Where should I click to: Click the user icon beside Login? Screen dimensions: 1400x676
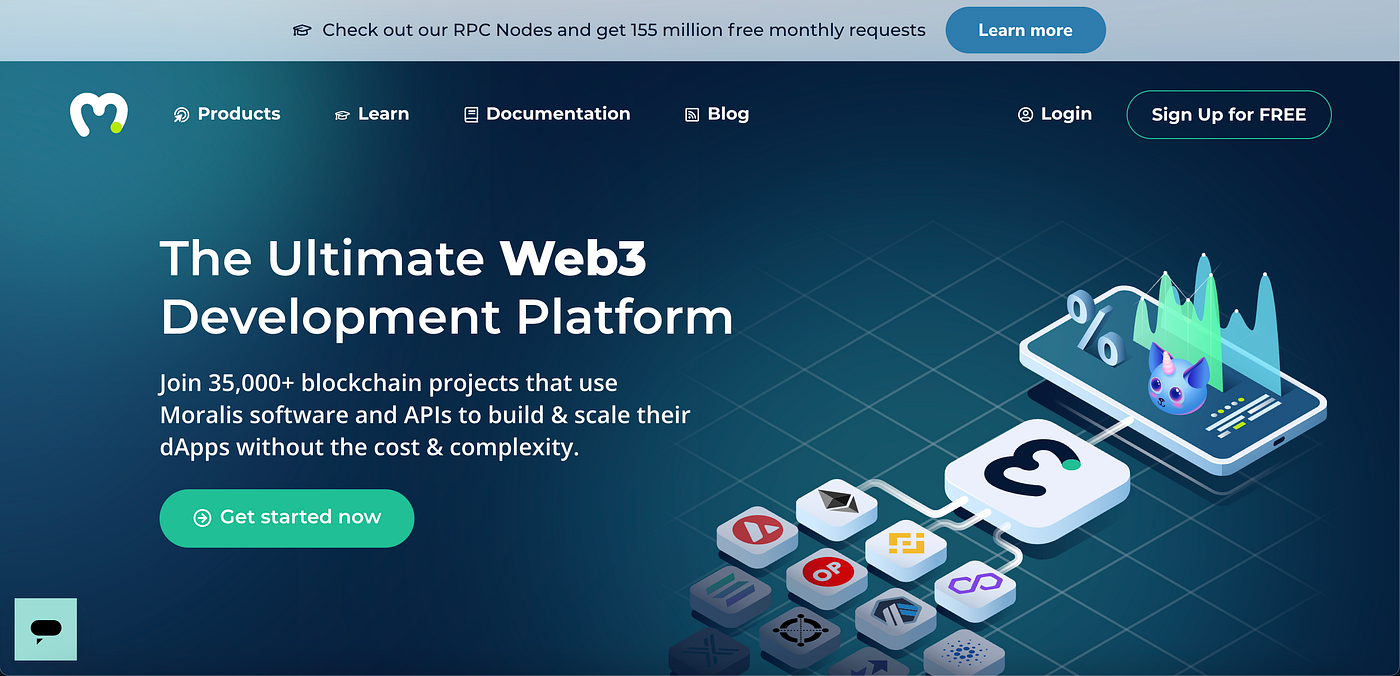[x=1025, y=115]
